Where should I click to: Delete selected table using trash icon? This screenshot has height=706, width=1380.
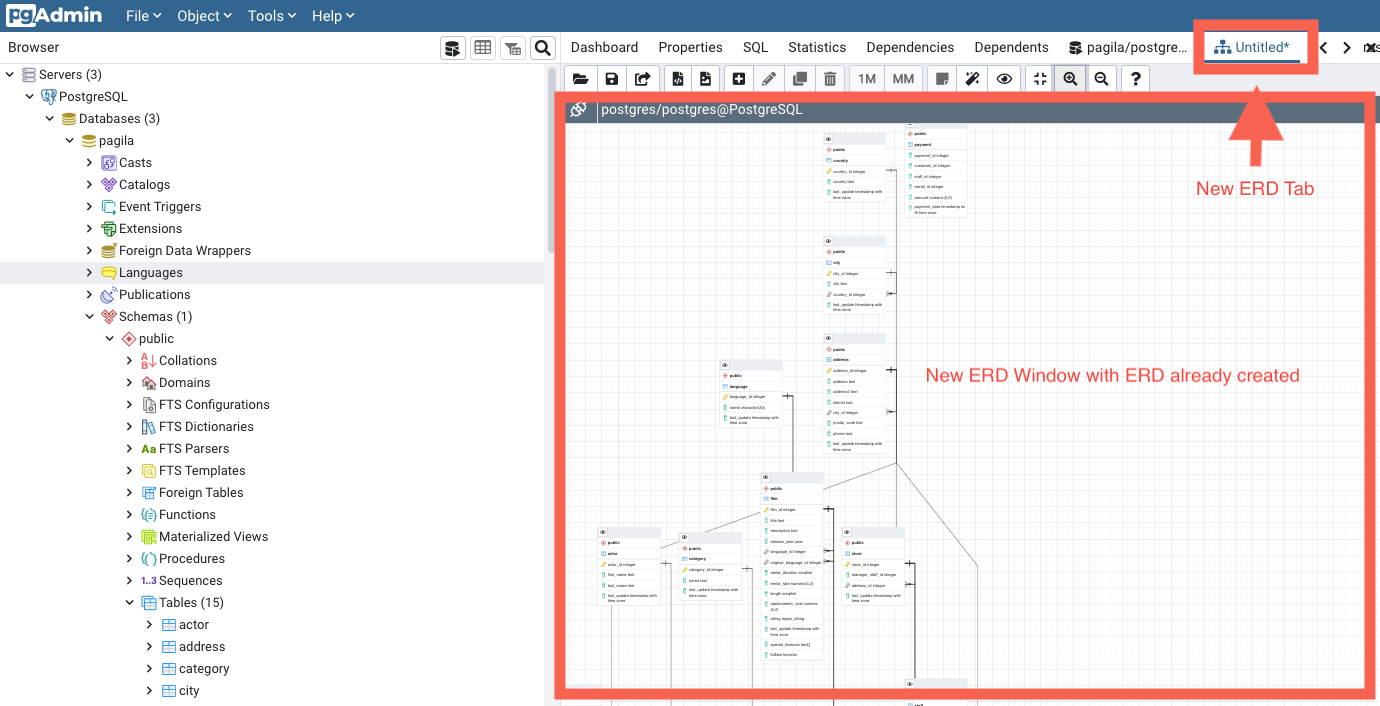click(831, 78)
